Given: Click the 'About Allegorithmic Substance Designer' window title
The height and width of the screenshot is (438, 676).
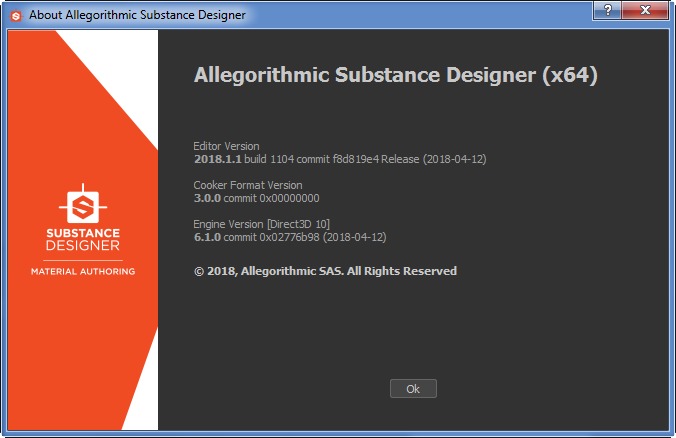Looking at the screenshot, I should [137, 15].
